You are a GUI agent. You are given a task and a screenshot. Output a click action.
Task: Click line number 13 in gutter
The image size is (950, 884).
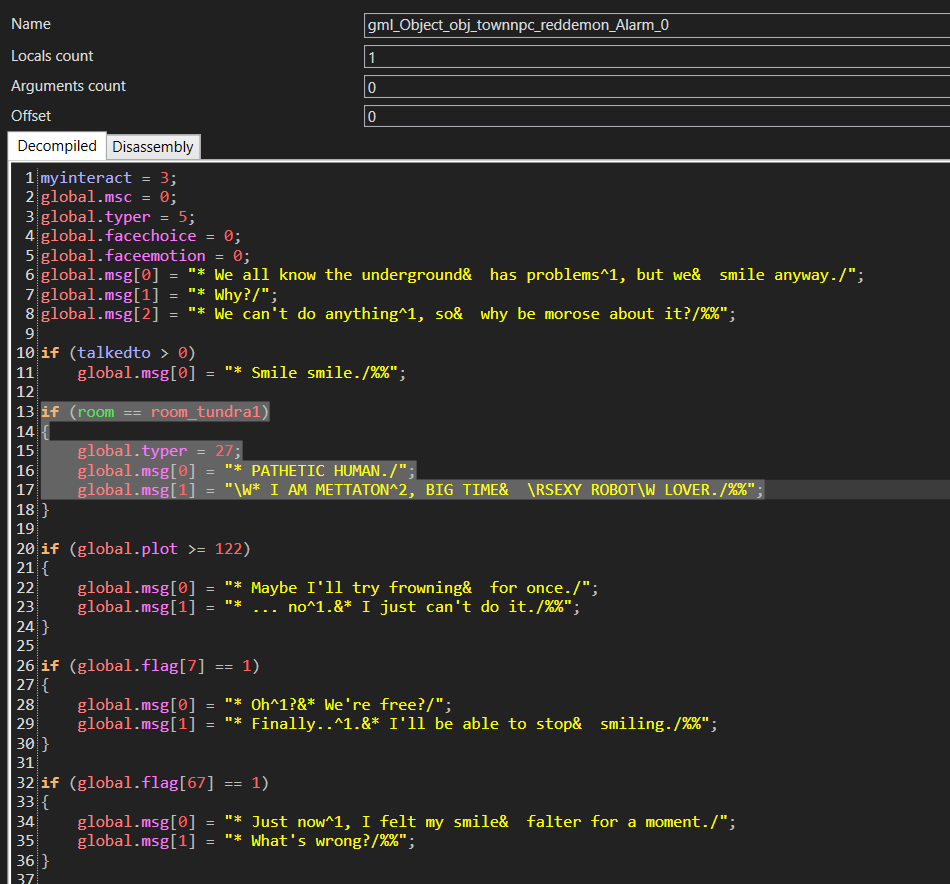point(25,412)
